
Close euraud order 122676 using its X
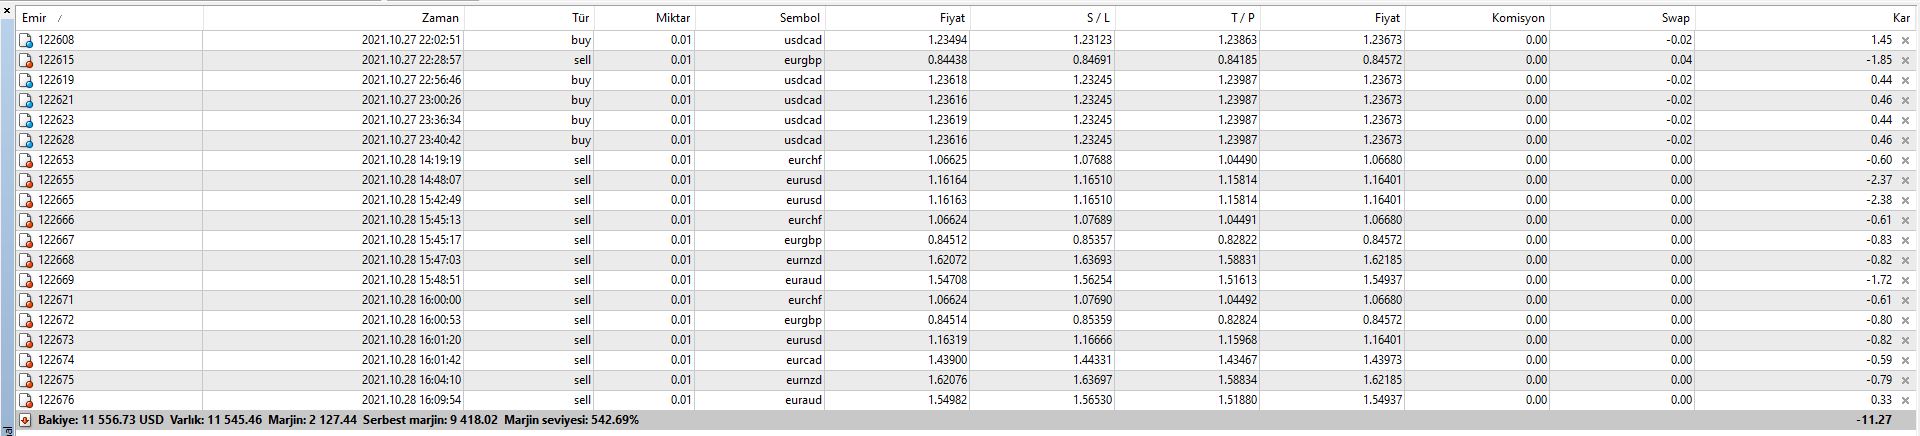tap(1905, 401)
